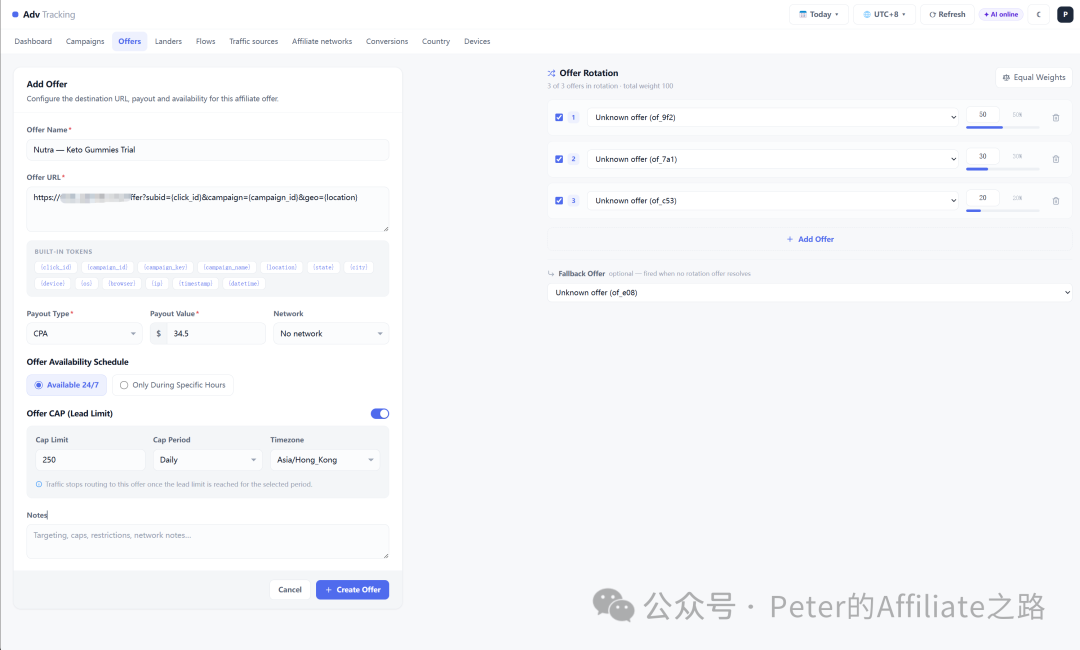Viewport: 1080px width, 650px height.
Task: Select Only During Specific Hours option
Action: [x=173, y=385]
